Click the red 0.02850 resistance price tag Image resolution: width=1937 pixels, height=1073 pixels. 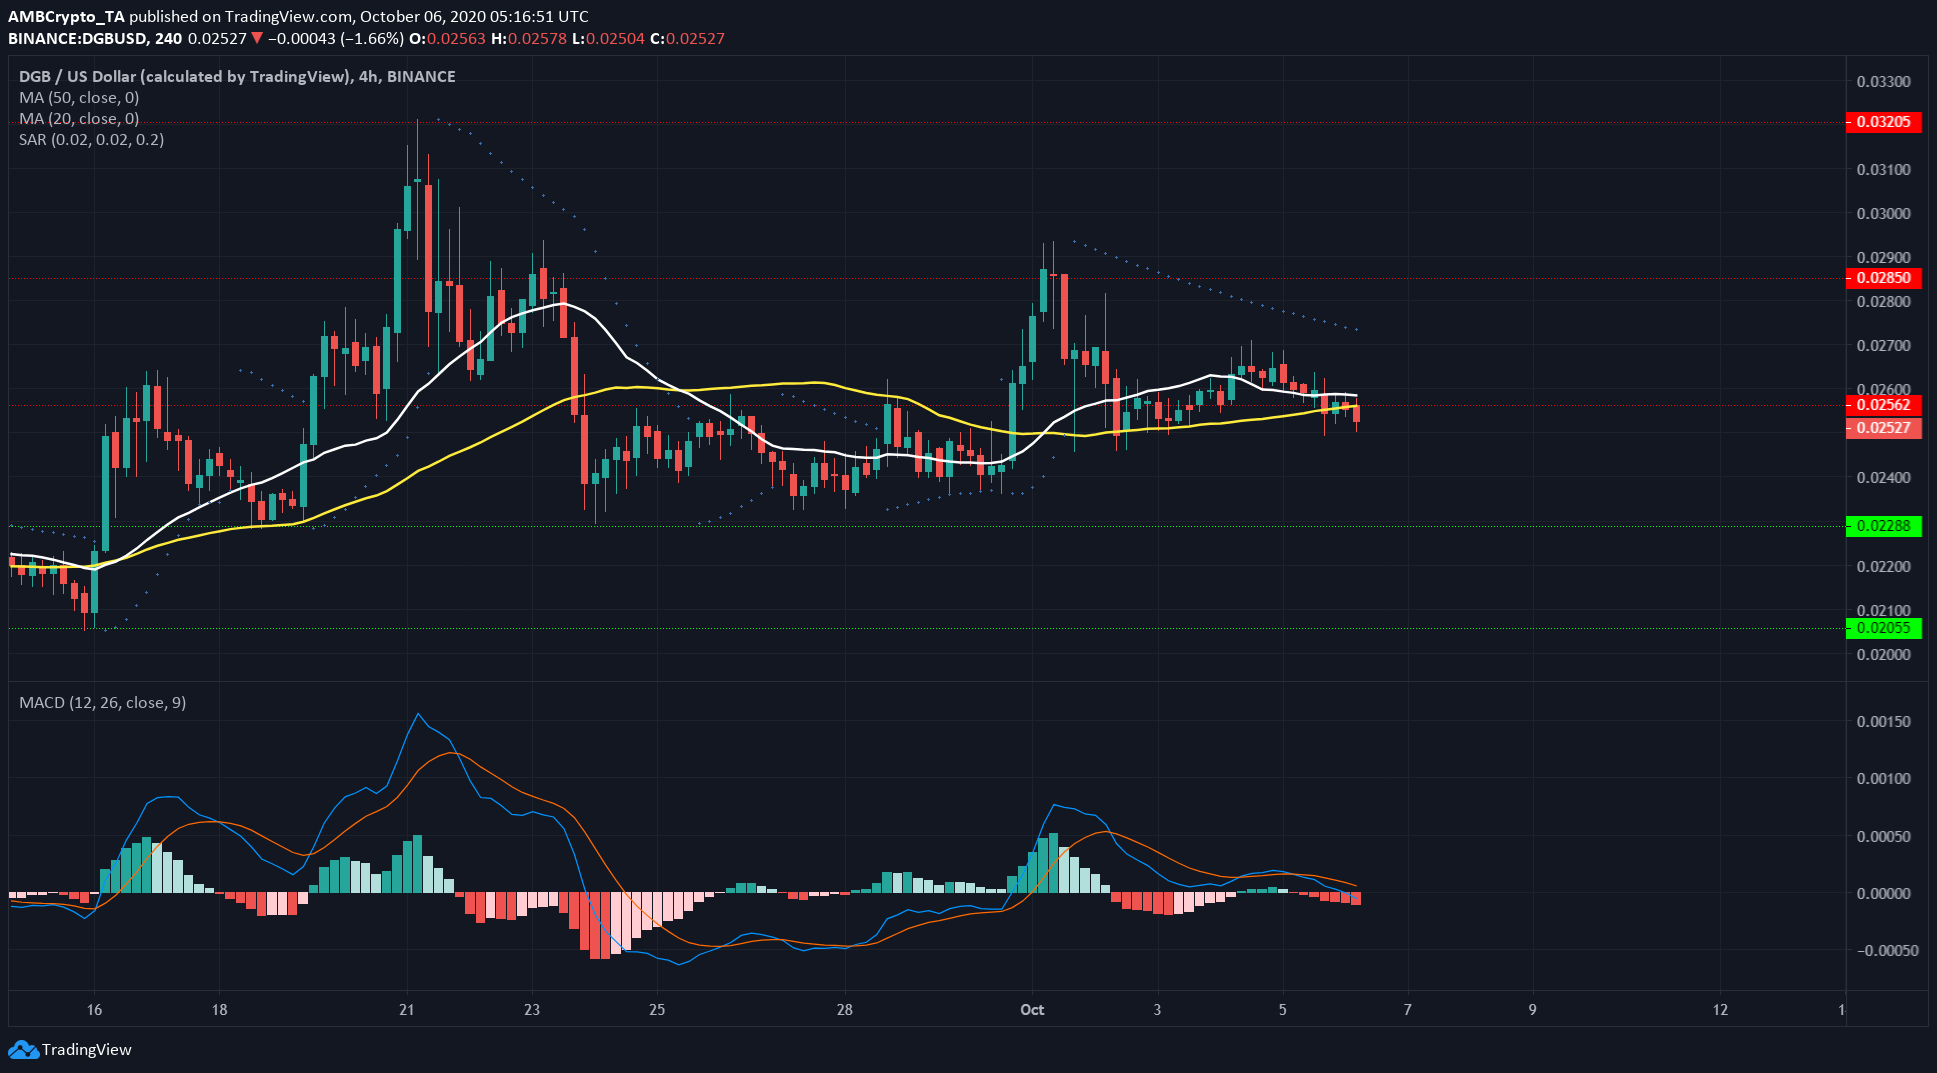coord(1883,278)
